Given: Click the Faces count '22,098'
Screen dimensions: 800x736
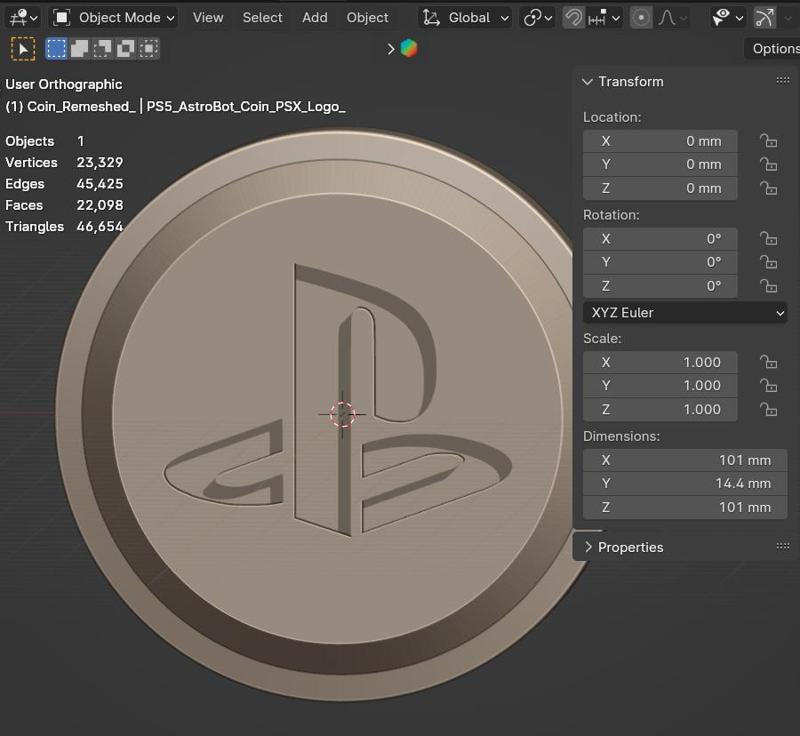Looking at the screenshot, I should coord(99,205).
